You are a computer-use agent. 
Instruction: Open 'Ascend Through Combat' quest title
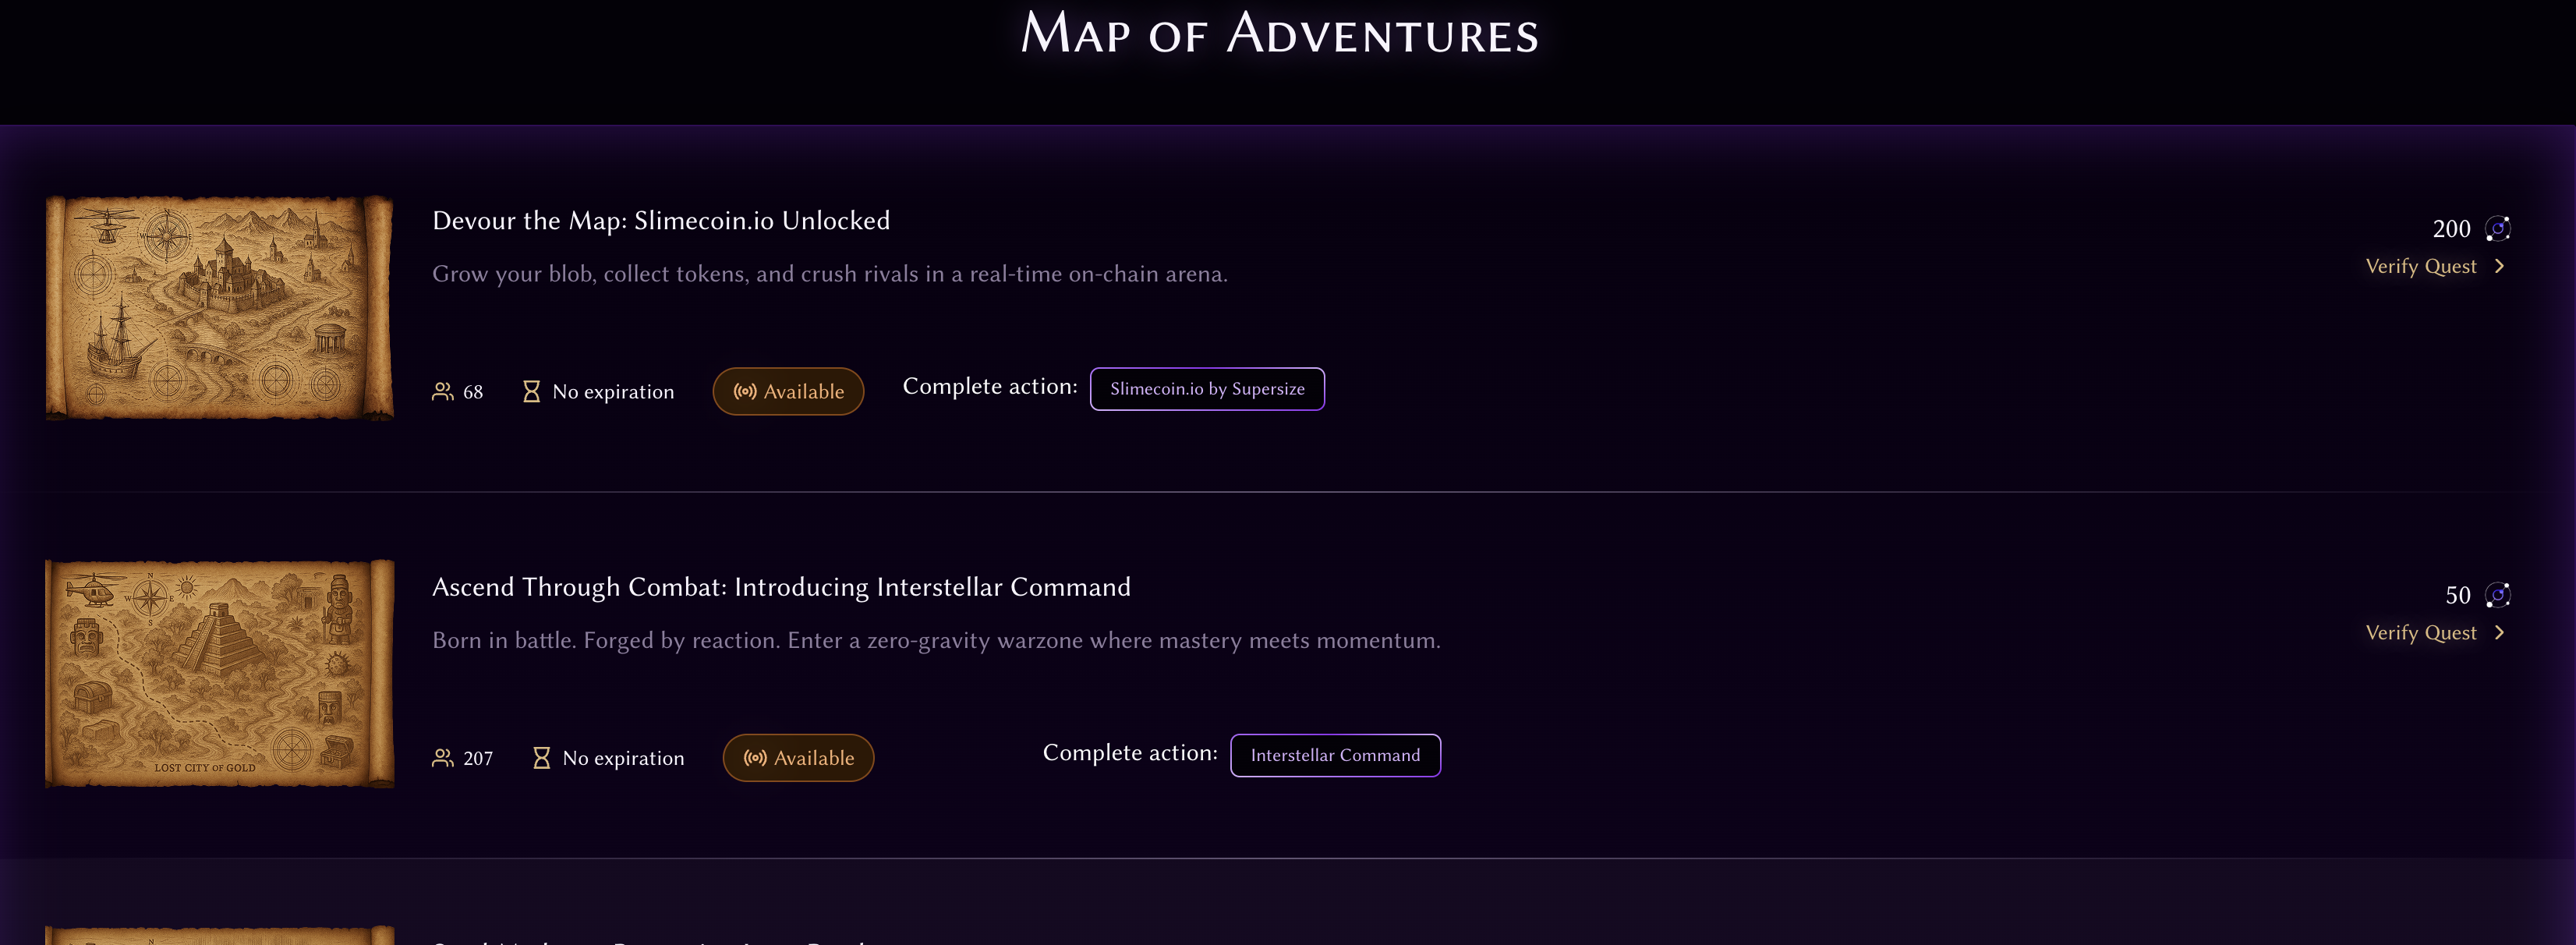(x=781, y=587)
